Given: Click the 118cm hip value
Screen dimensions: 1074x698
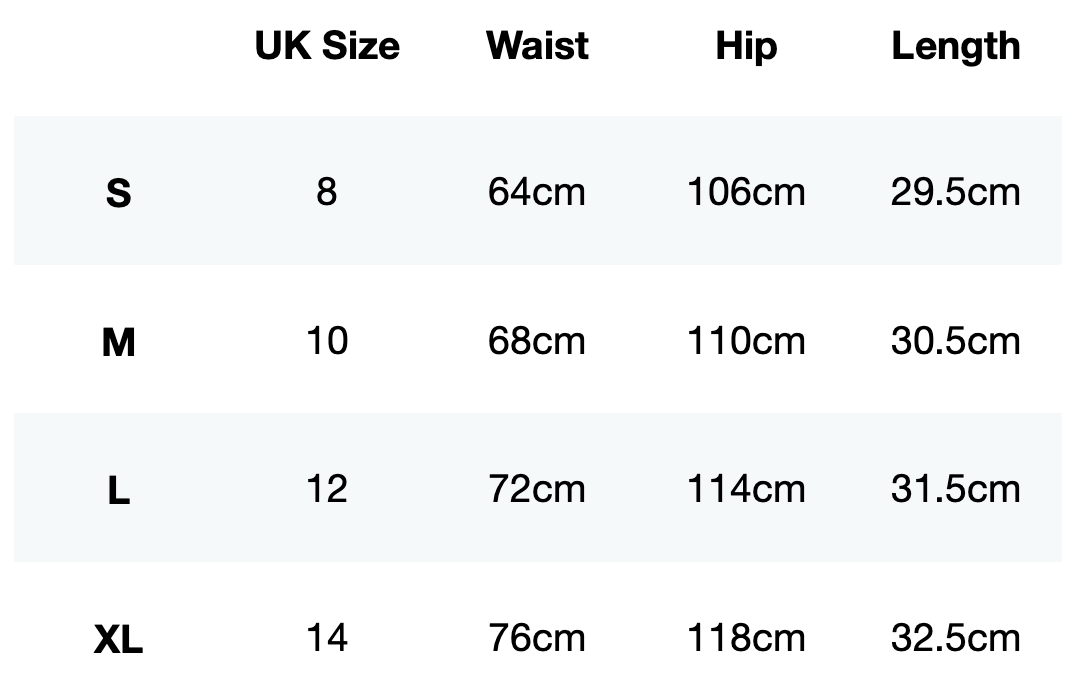Looking at the screenshot, I should (x=746, y=638).
